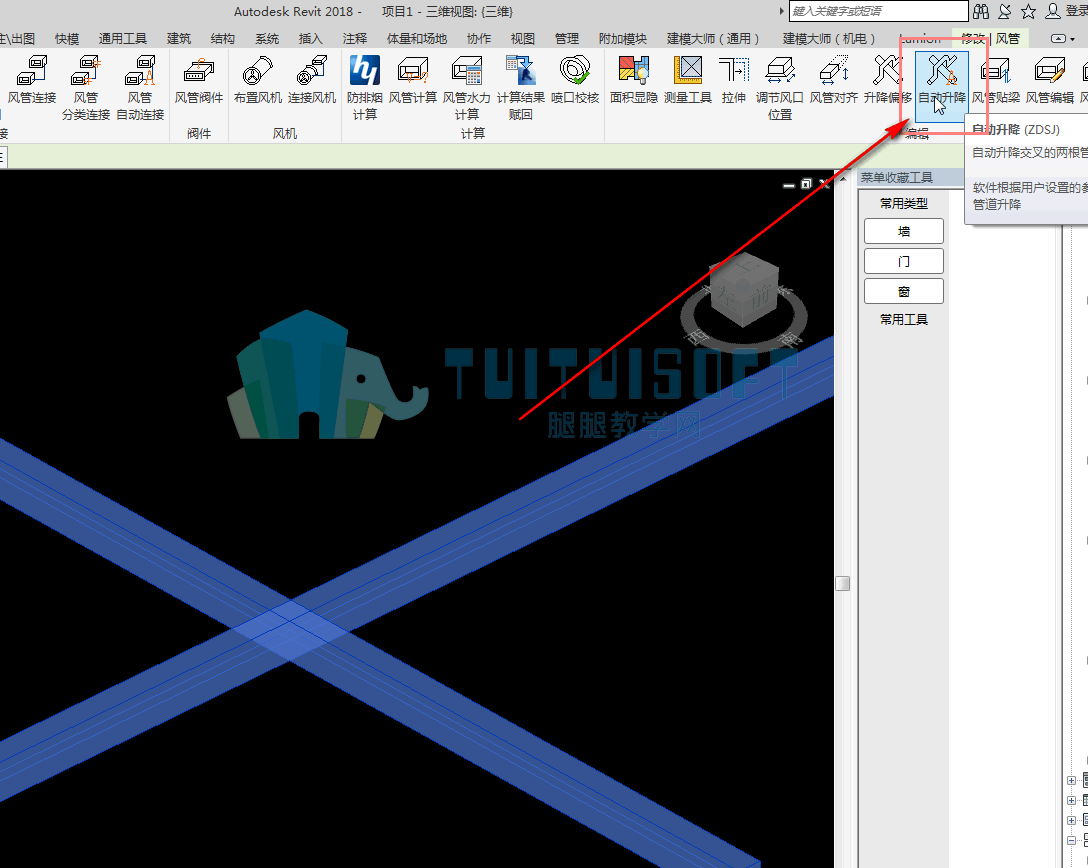Image resolution: width=1088 pixels, height=868 pixels.
Task: Open the 风管阀件 valve tool
Action: pos(198,80)
